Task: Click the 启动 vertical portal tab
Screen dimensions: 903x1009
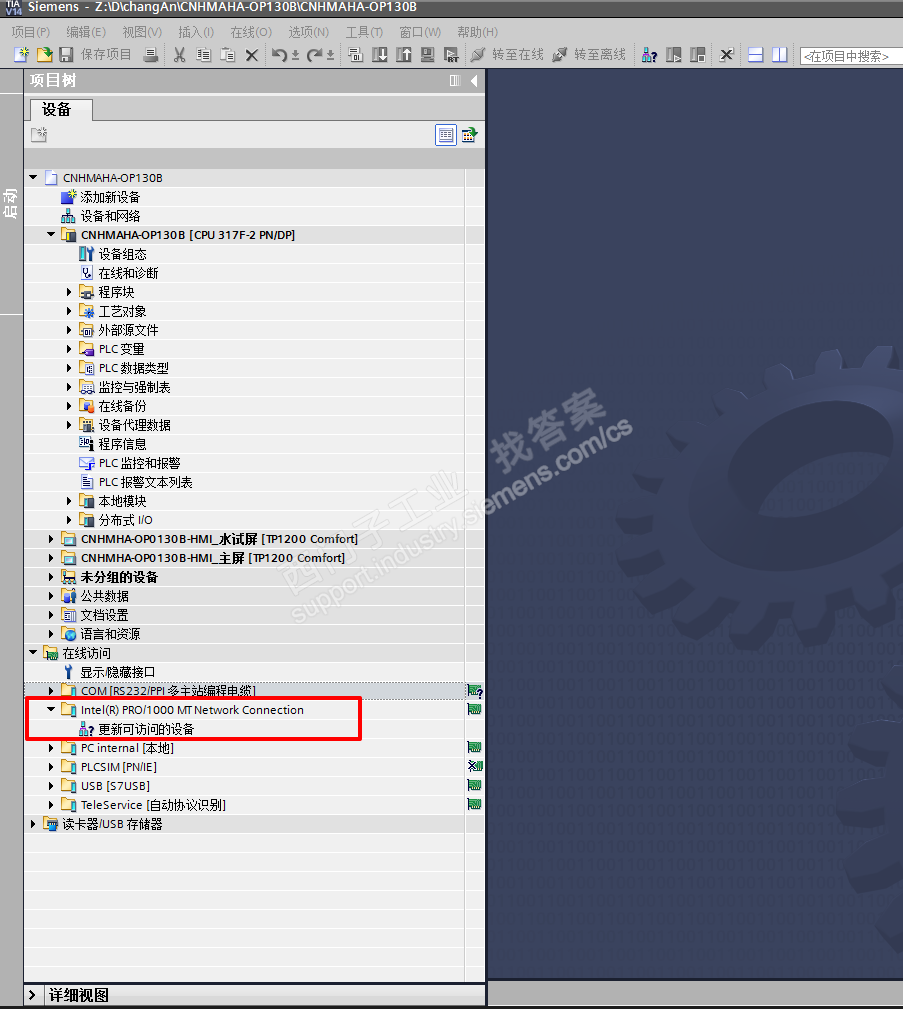Action: click(x=10, y=203)
